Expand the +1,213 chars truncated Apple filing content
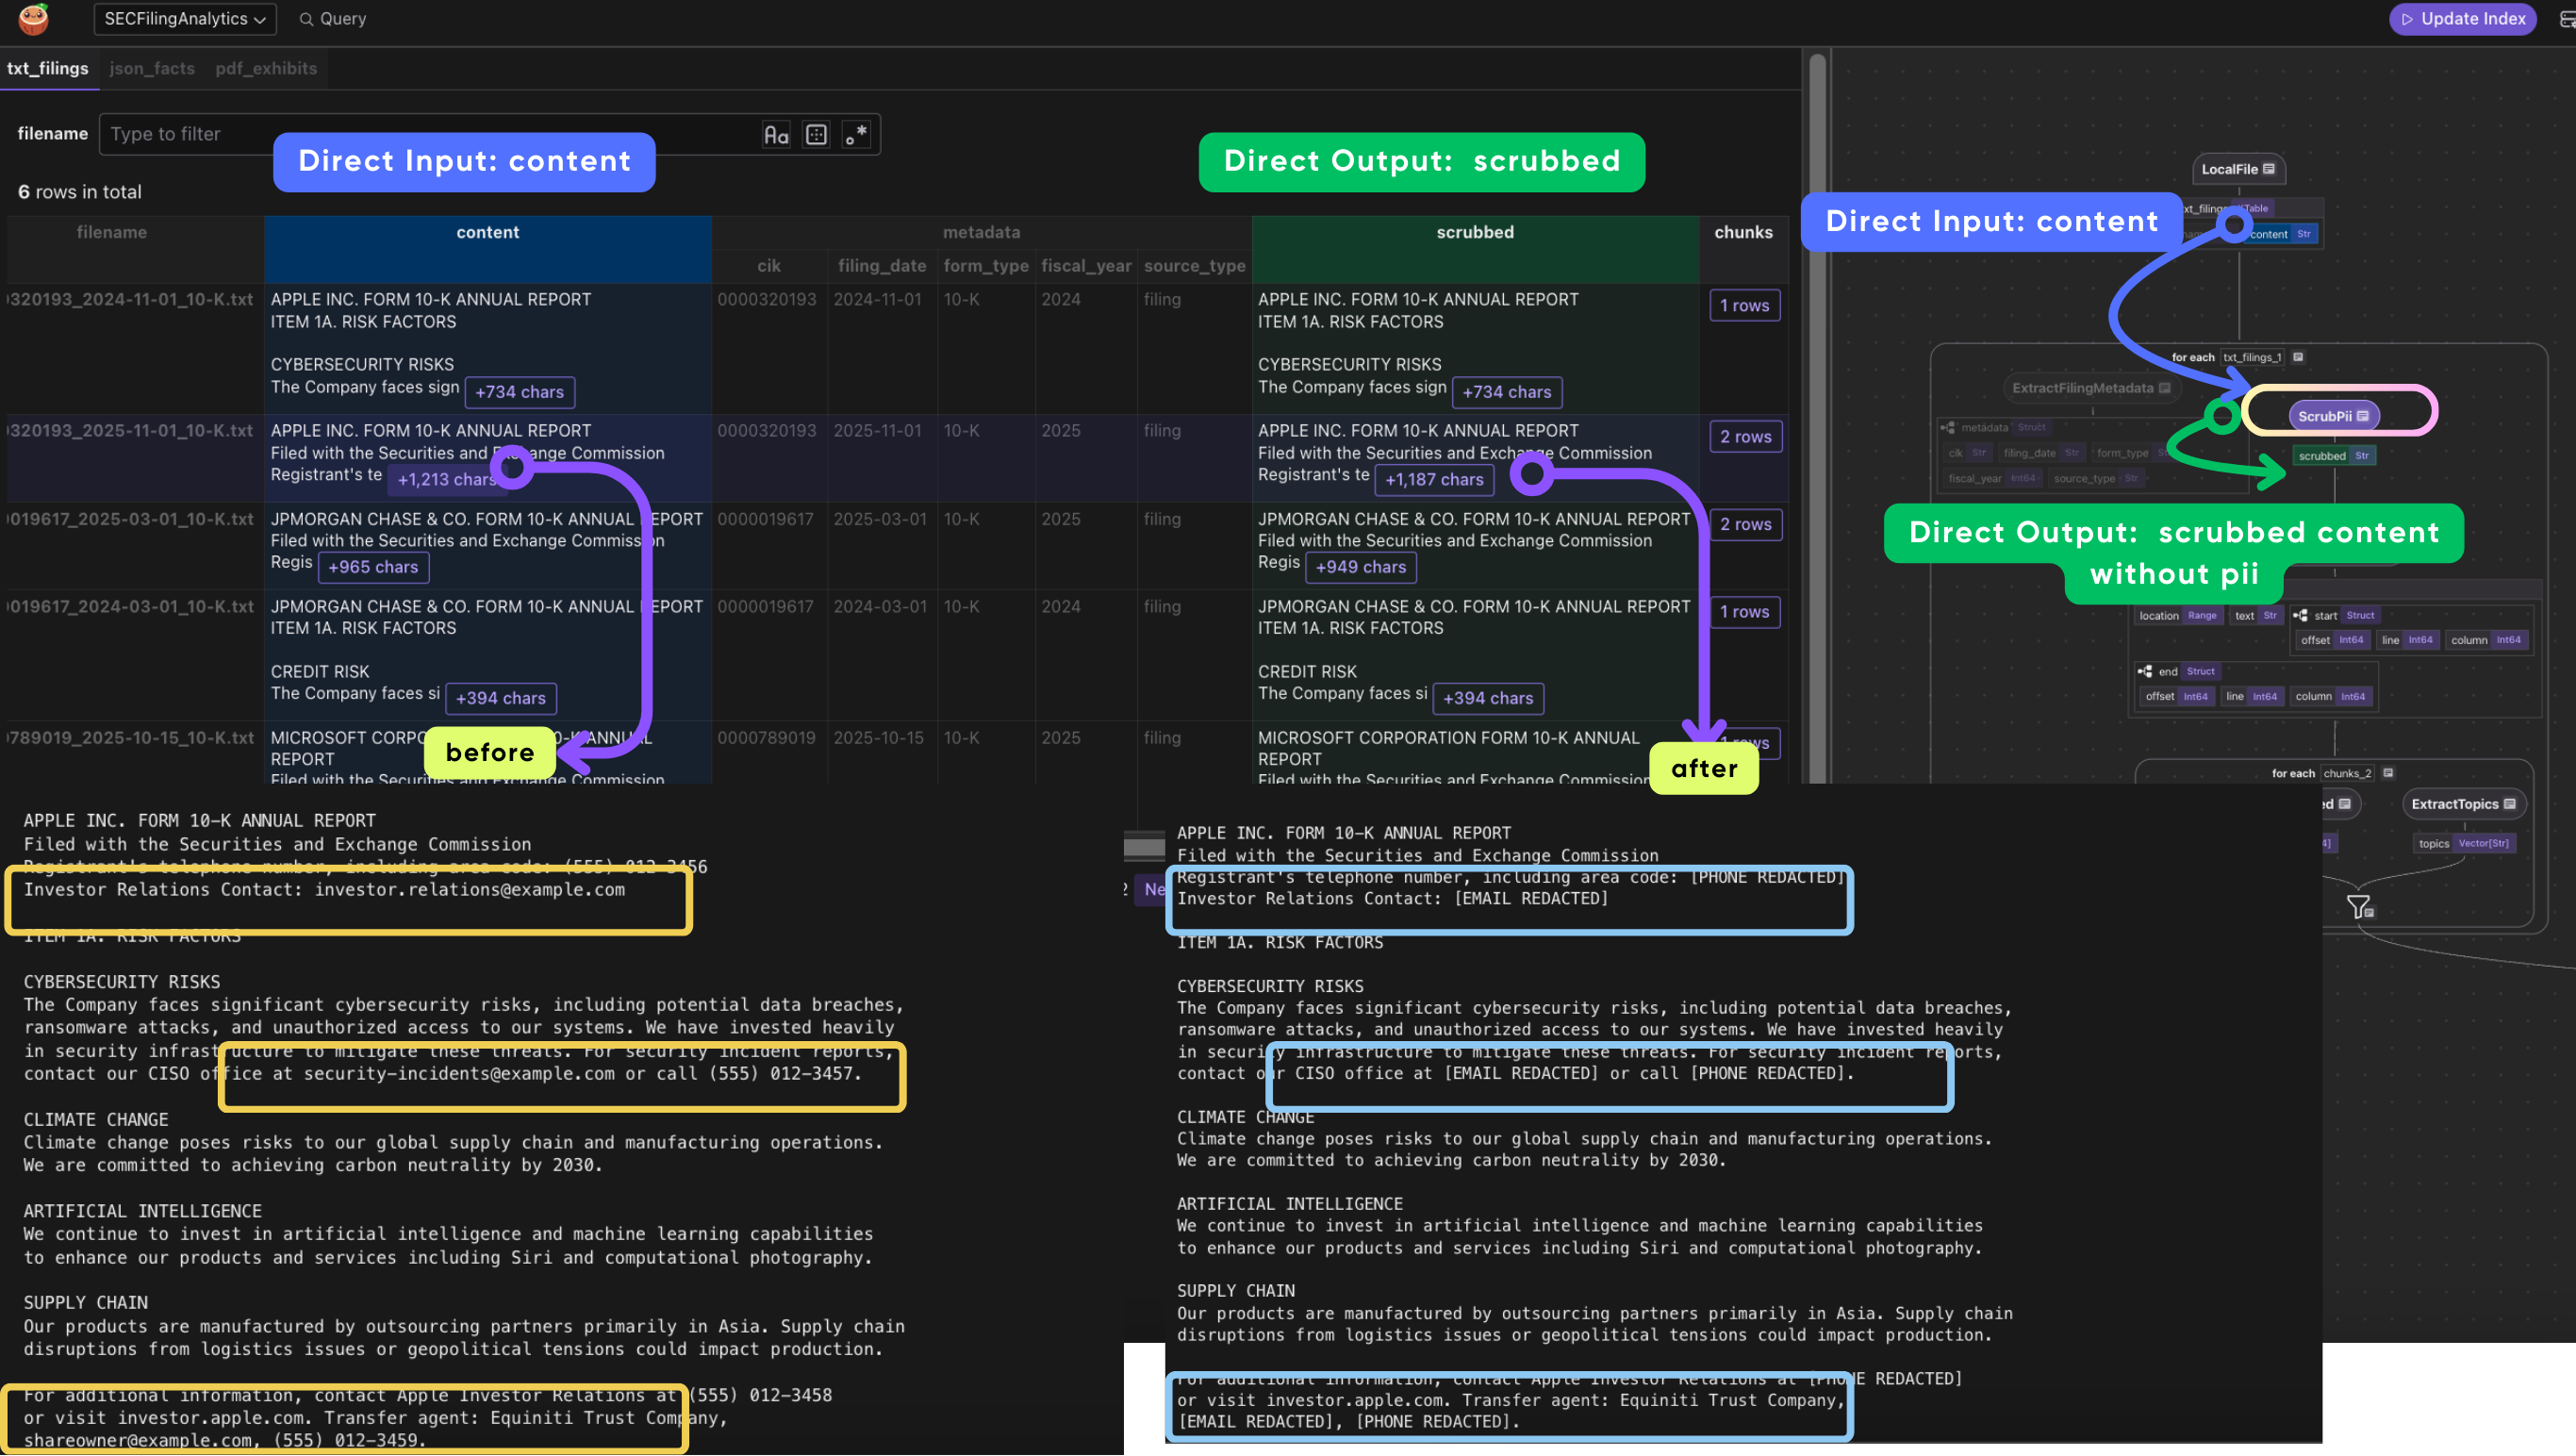 (447, 479)
